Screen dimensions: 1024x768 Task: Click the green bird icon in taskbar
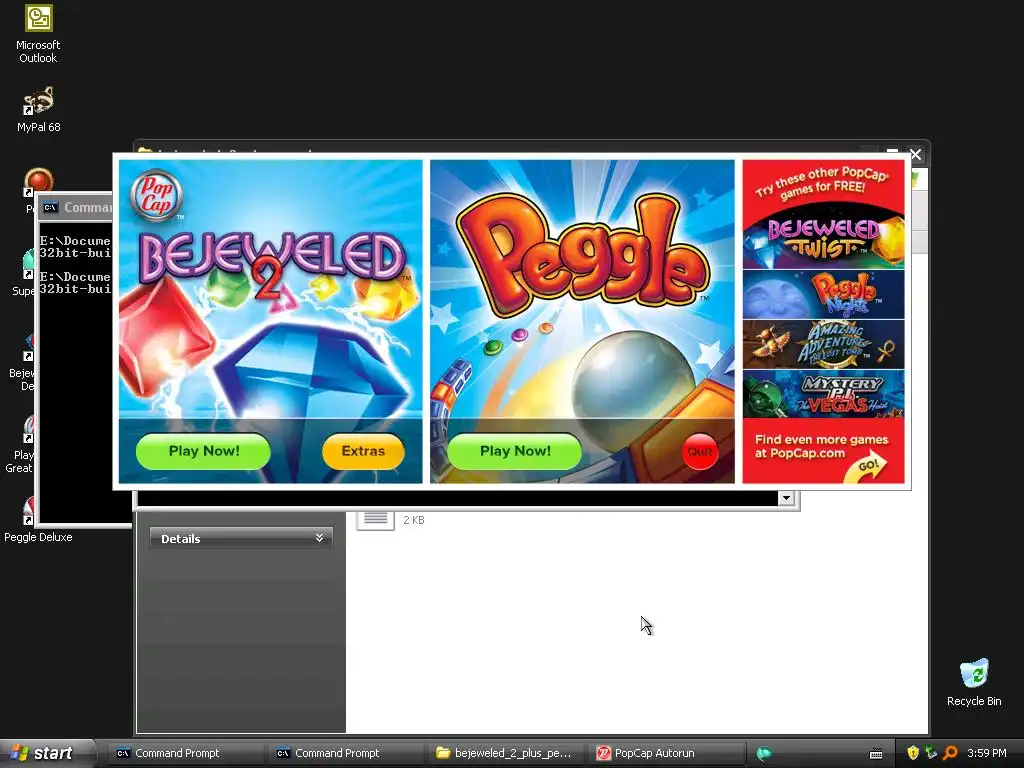coord(763,754)
